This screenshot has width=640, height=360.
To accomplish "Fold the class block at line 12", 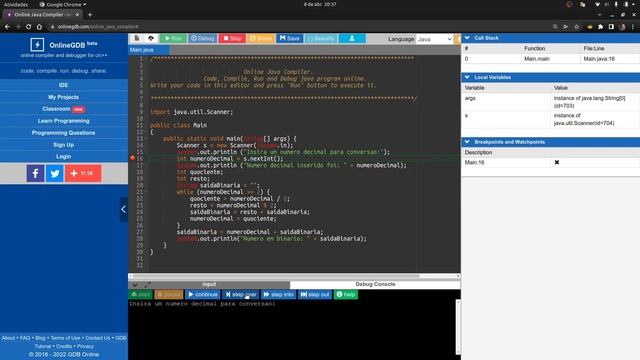I will (x=146, y=132).
